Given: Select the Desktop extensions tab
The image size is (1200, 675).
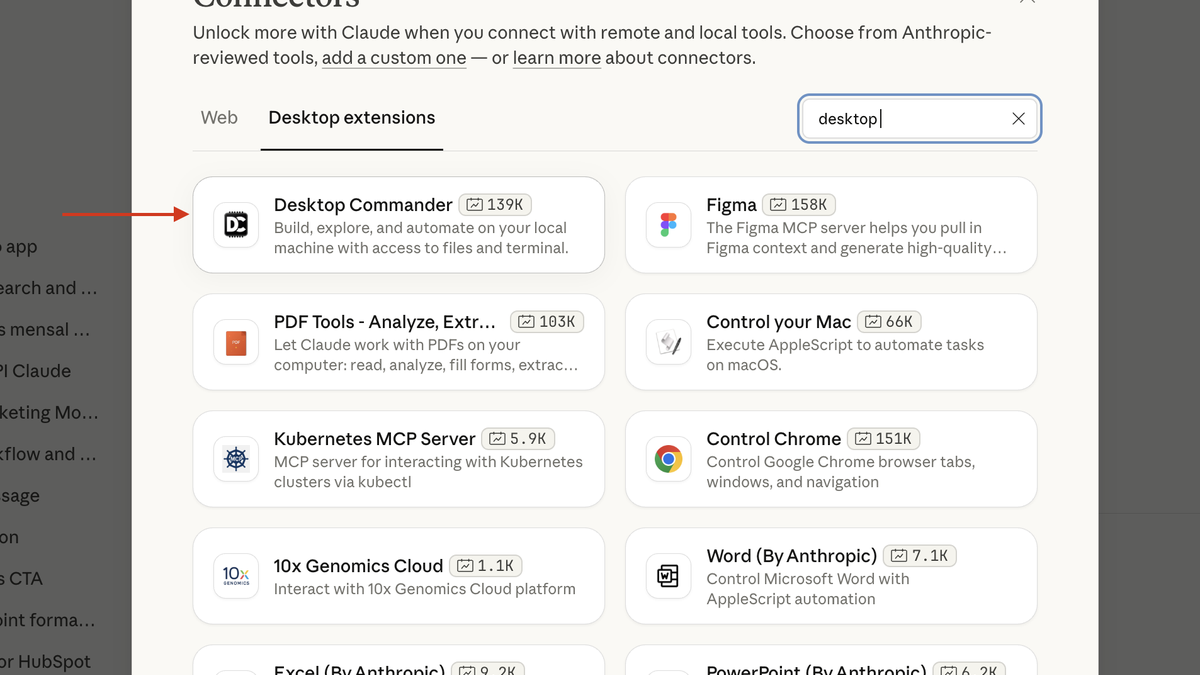Looking at the screenshot, I should click(x=352, y=118).
